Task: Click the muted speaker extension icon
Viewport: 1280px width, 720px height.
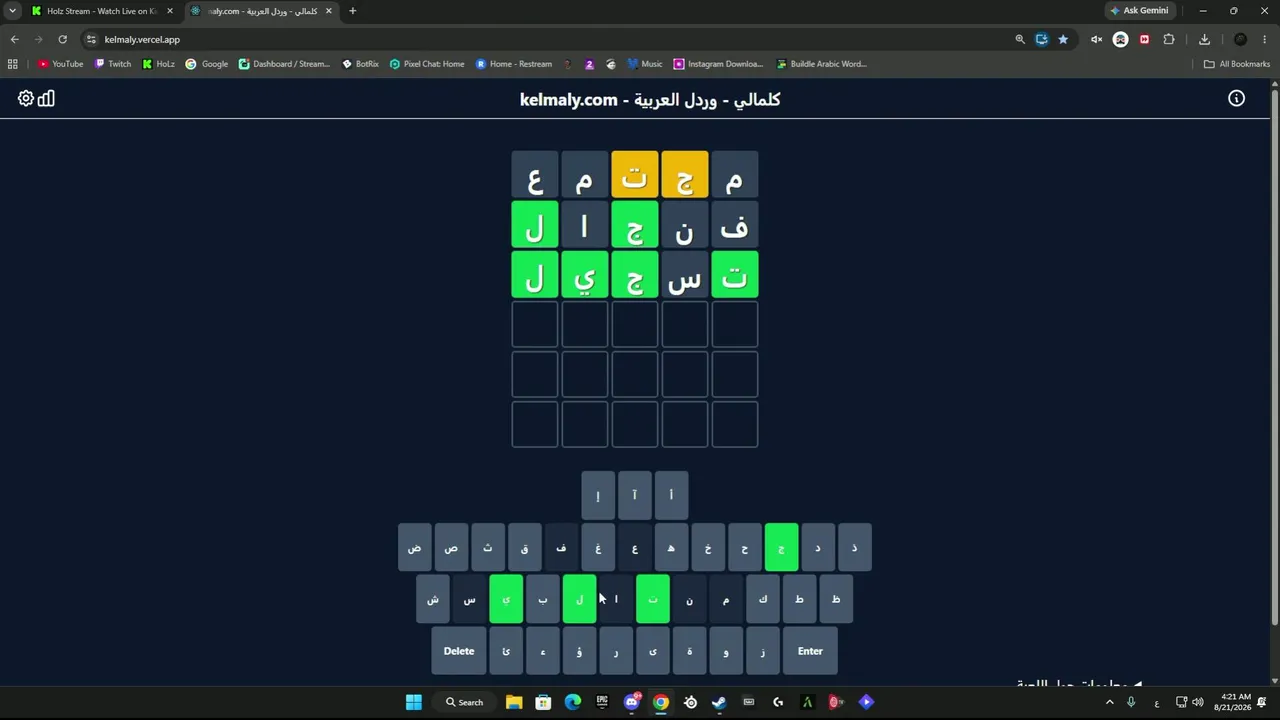Action: [x=1096, y=39]
